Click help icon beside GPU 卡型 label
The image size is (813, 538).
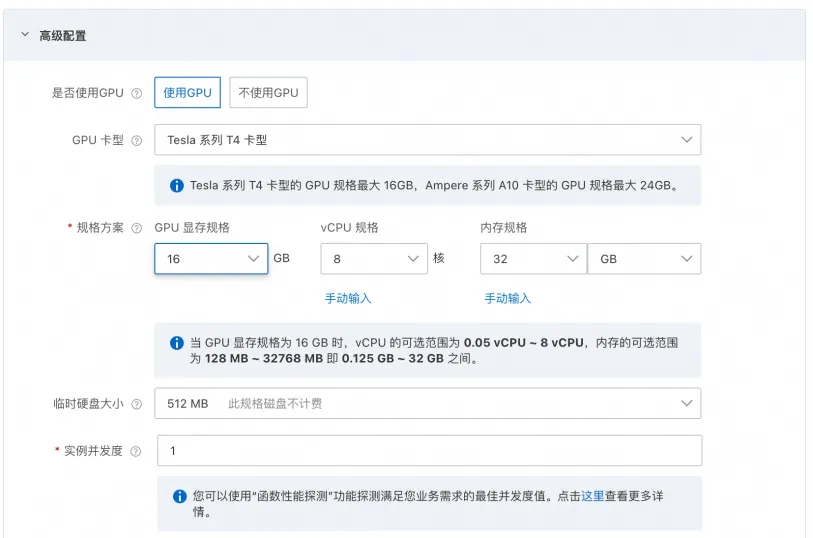pyautogui.click(x=137, y=141)
